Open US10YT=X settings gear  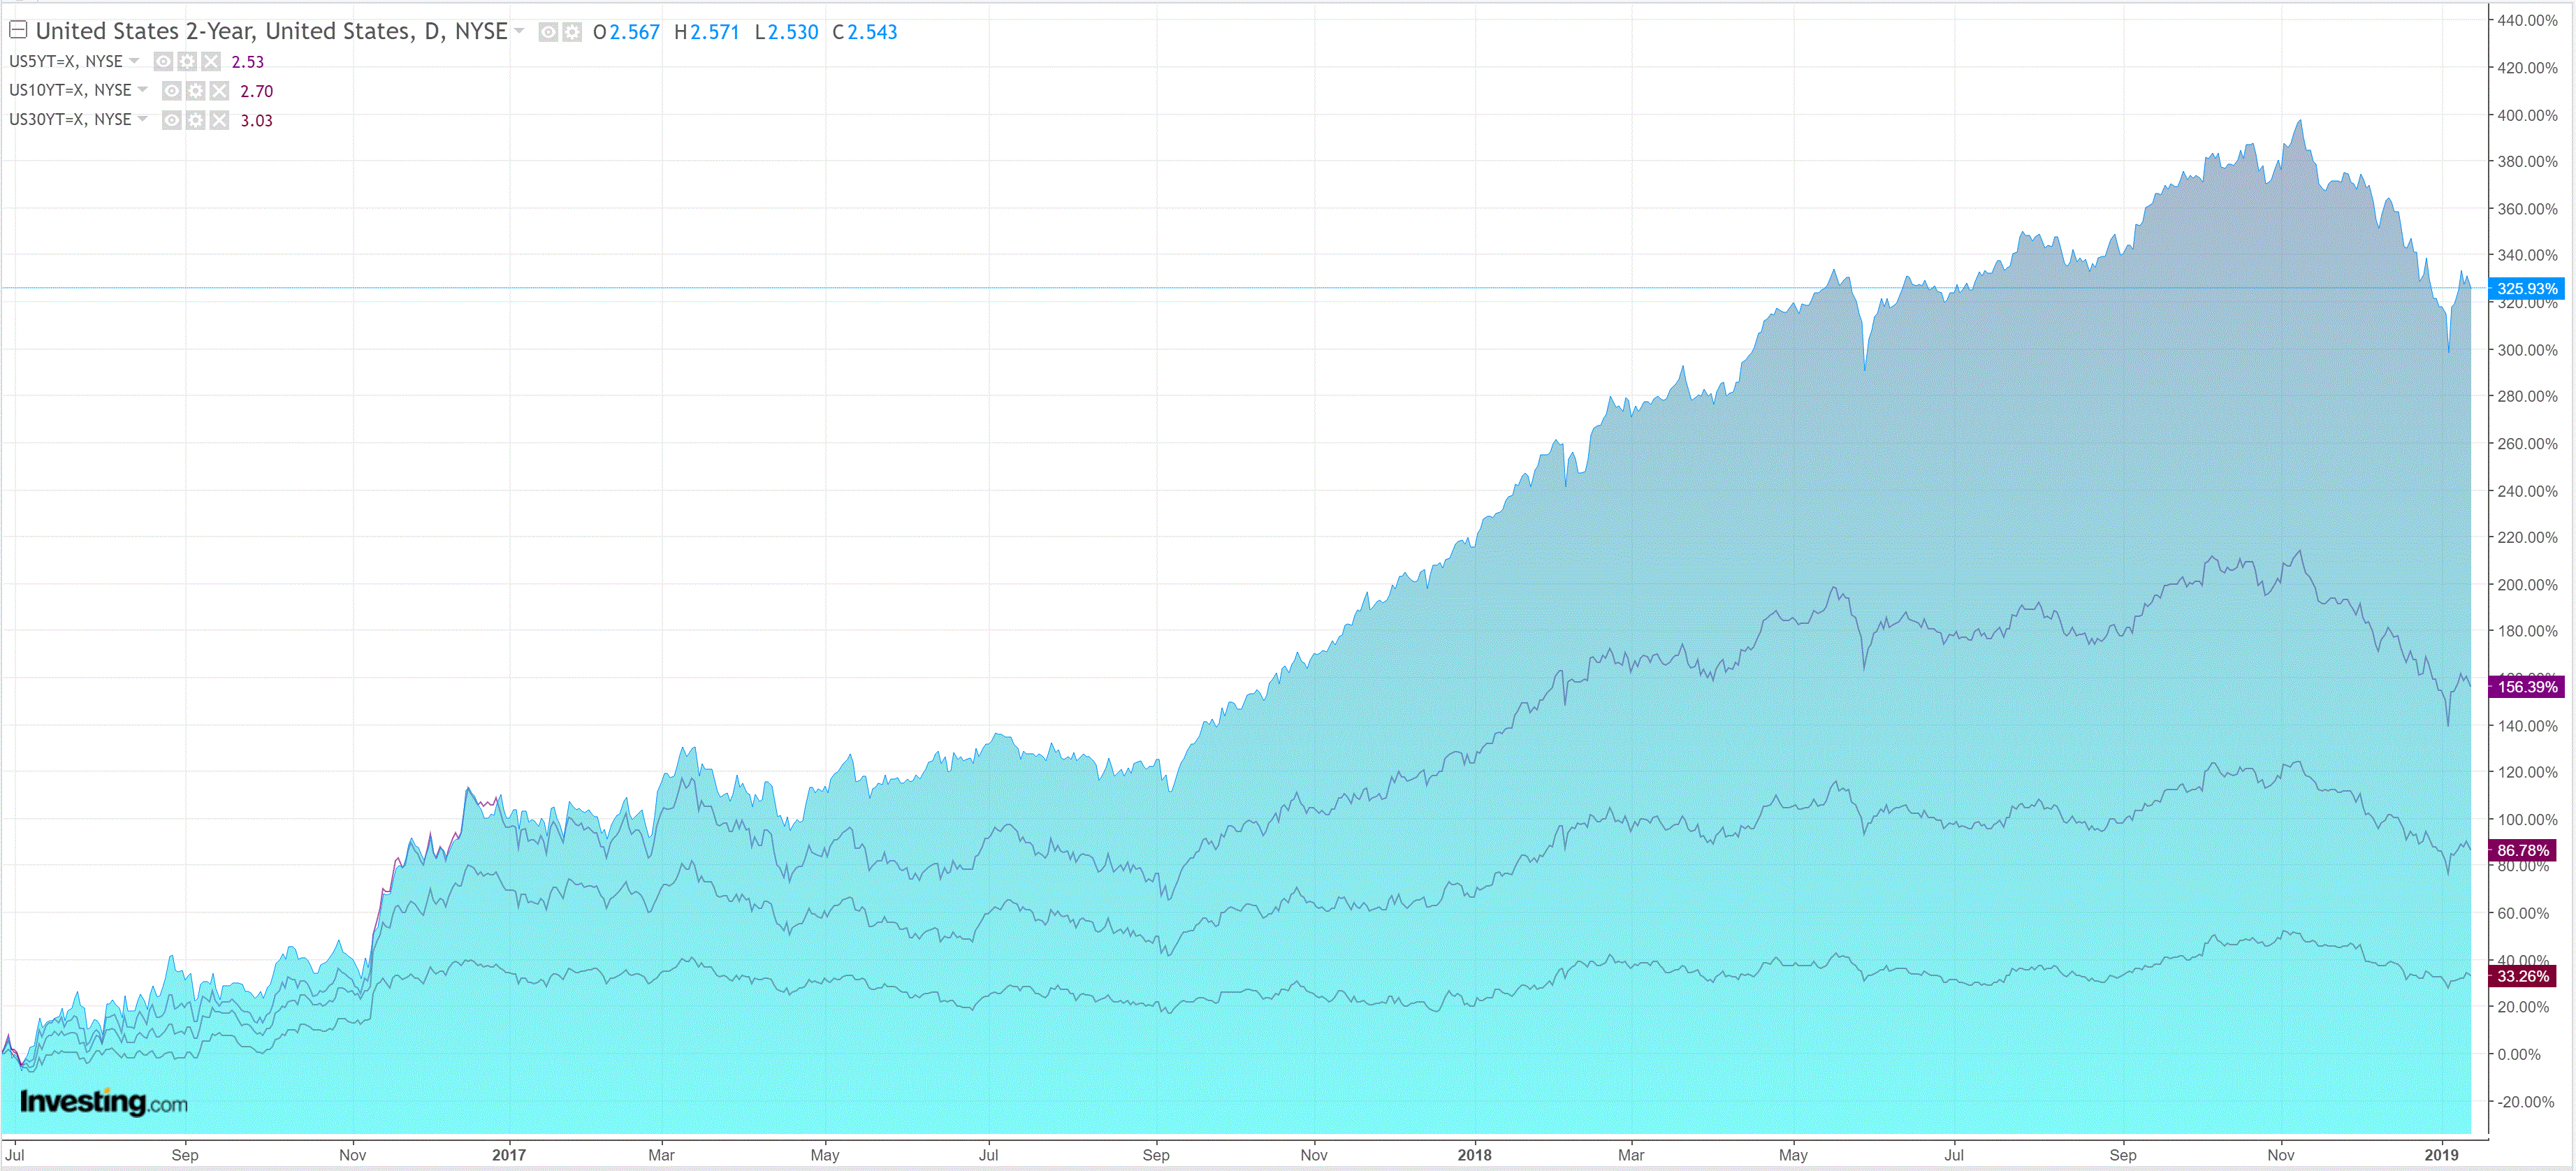tap(196, 91)
